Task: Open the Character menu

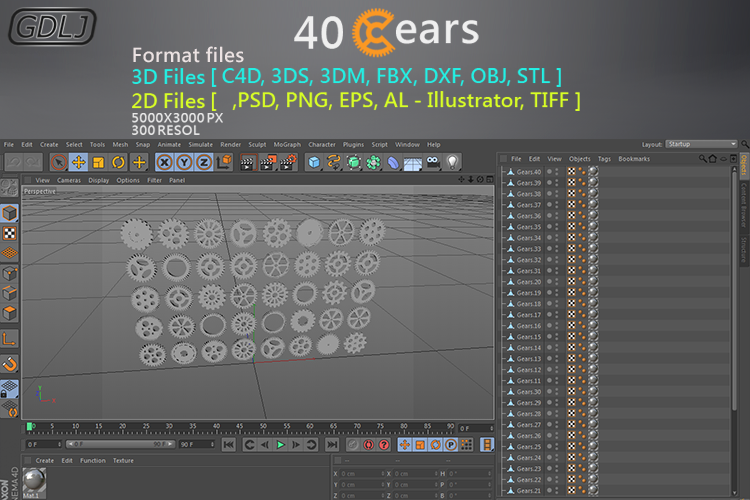Action: point(322,144)
